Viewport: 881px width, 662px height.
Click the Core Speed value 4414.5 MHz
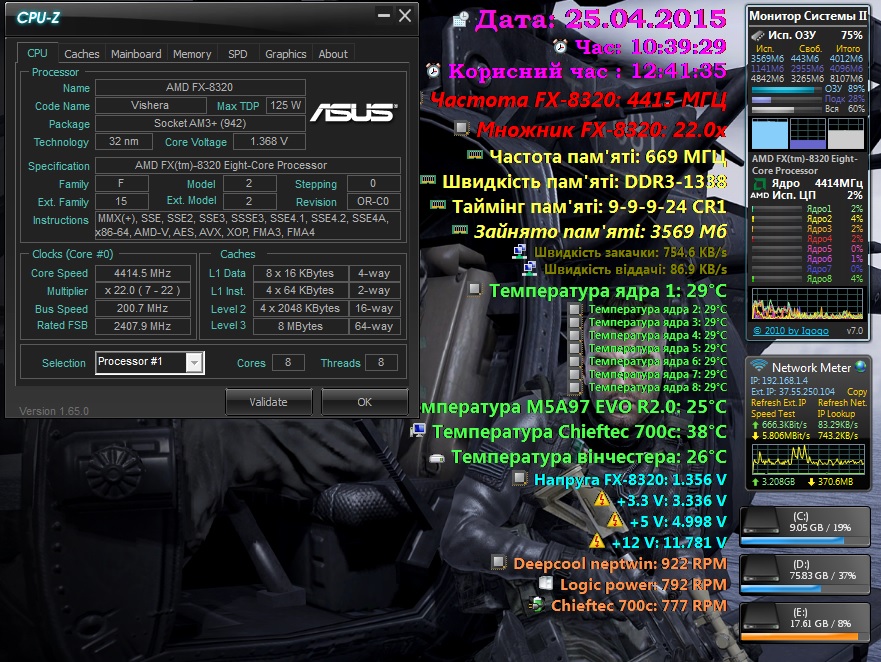pos(143,273)
